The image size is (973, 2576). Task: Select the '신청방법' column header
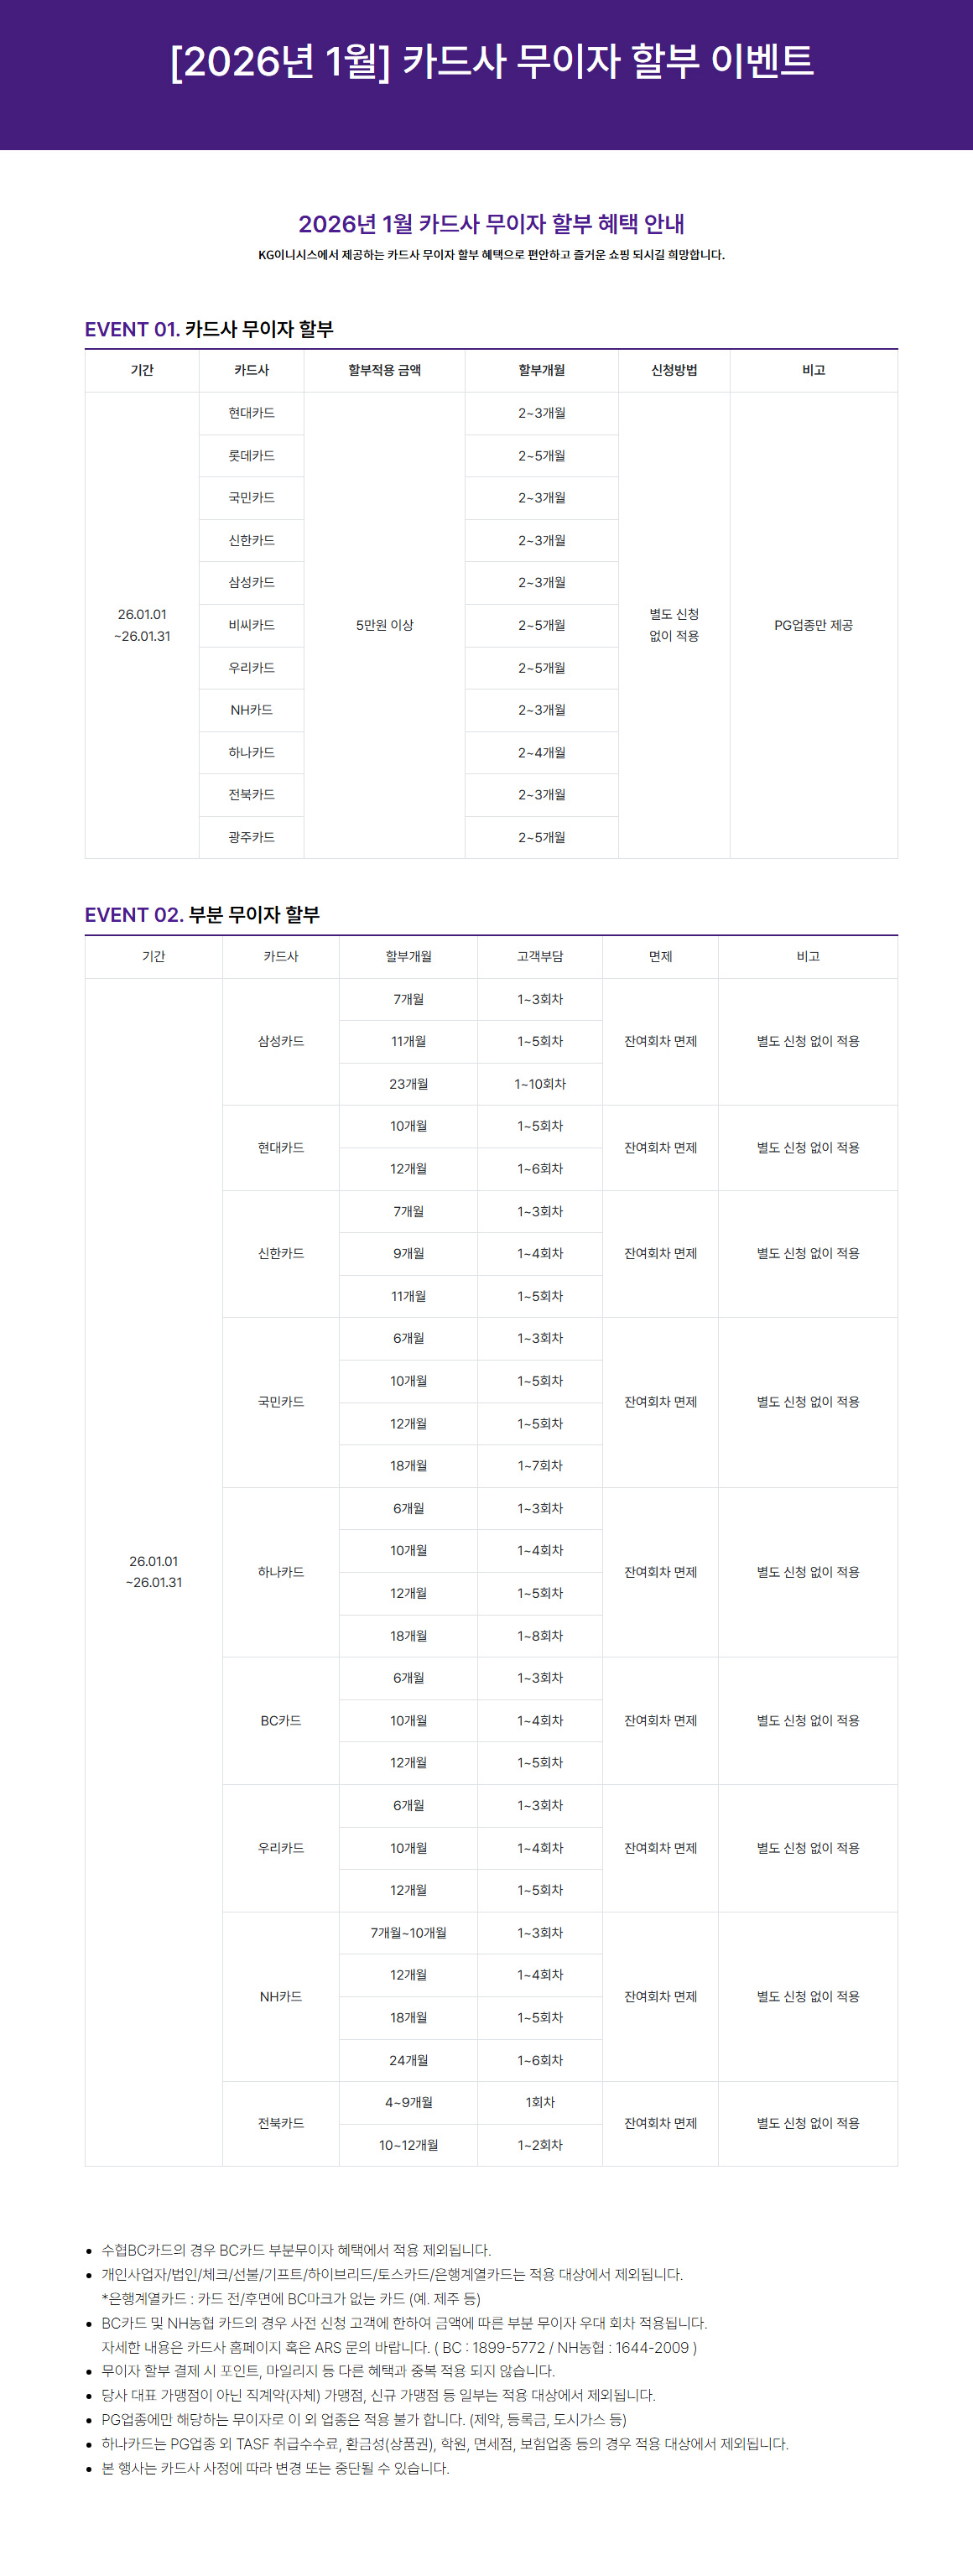coord(674,370)
